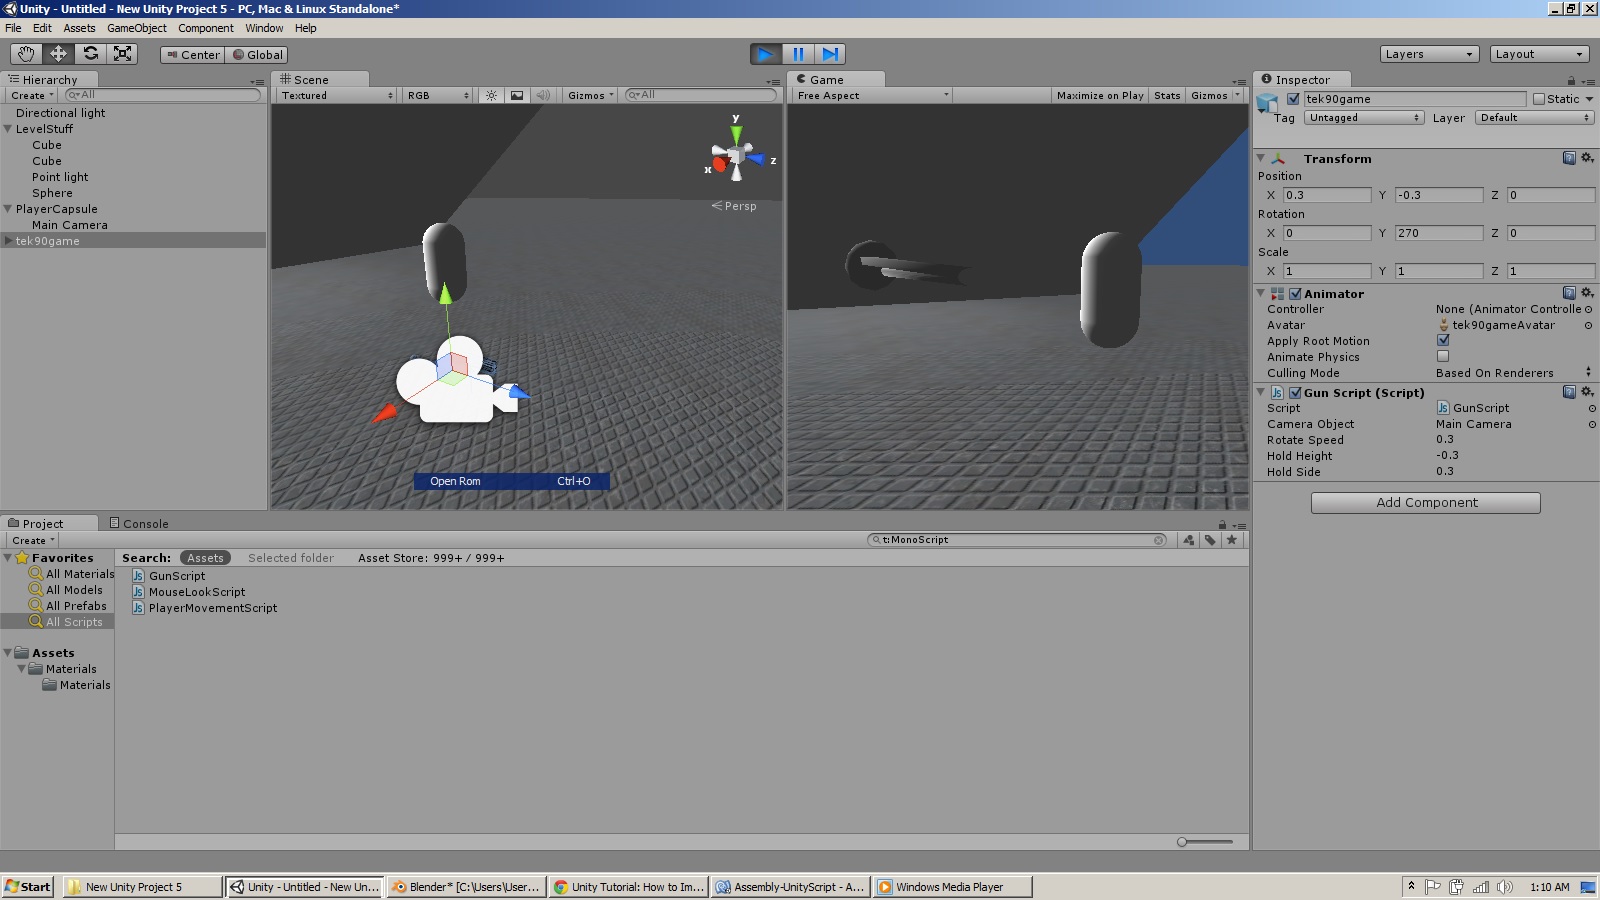Toggle Center pivot mode button
The image size is (1600, 900).
(x=192, y=55)
